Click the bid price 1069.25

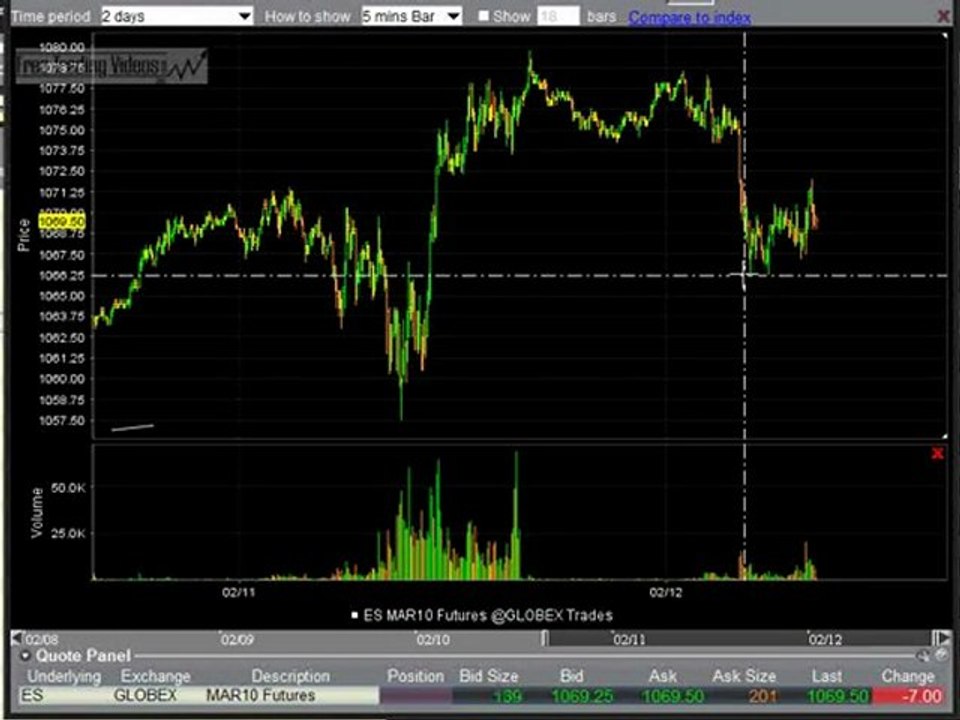(582, 696)
